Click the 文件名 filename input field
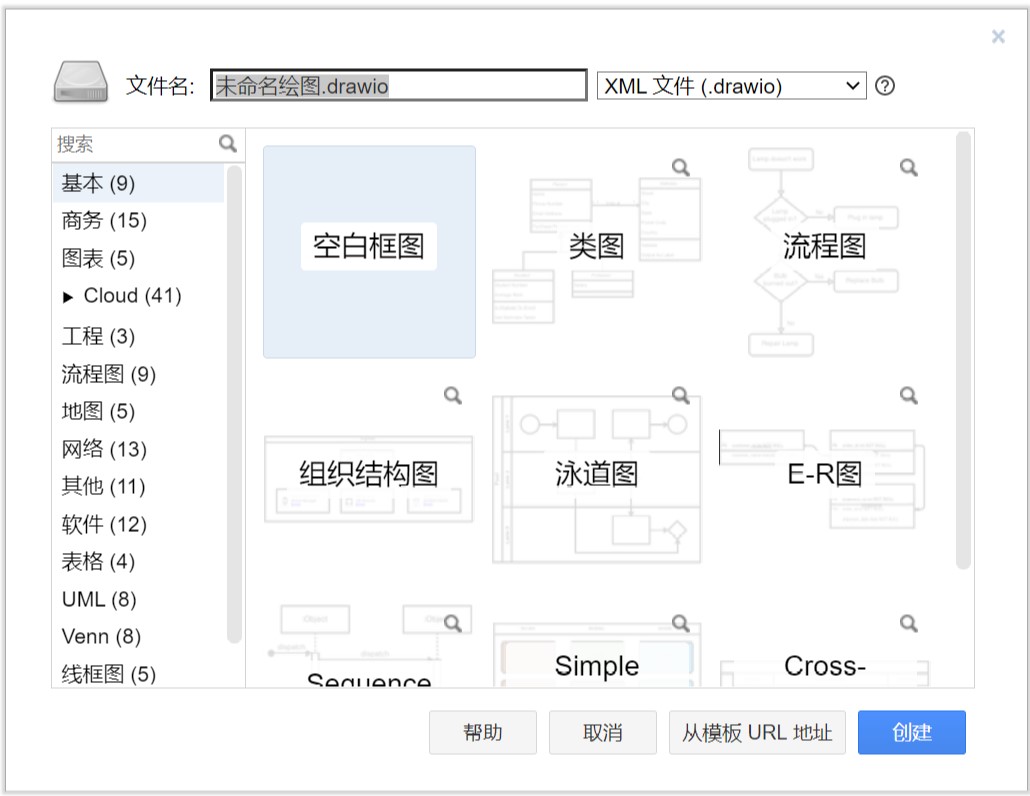Screen dimensions: 1030x796 click(399, 85)
